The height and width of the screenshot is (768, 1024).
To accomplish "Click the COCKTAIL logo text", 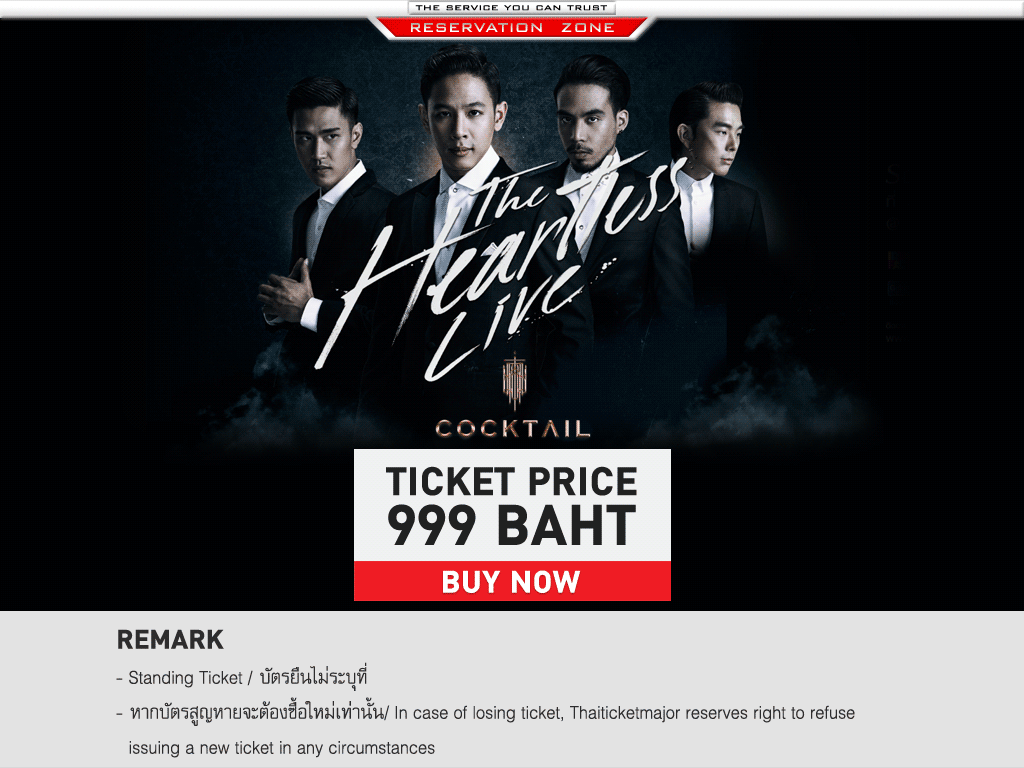I will tap(513, 428).
